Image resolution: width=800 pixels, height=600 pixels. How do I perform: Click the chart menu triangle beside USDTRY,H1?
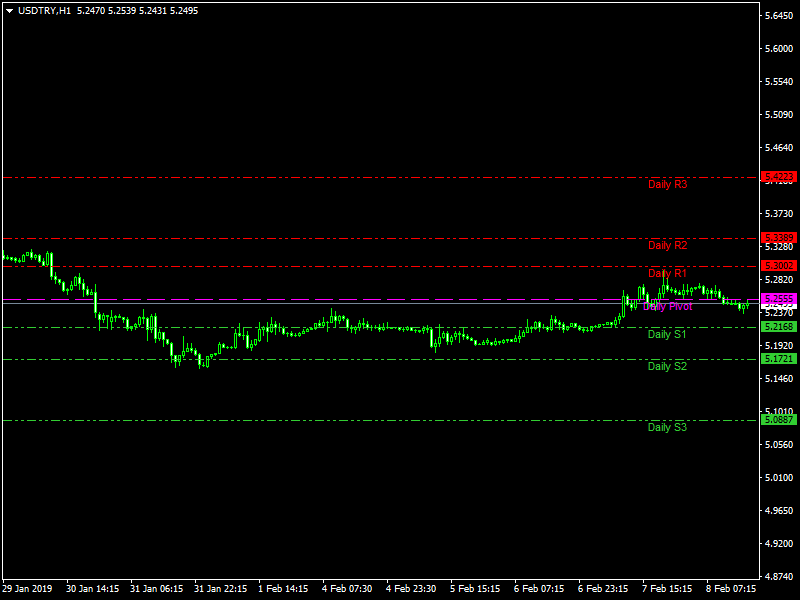pyautogui.click(x=9, y=10)
